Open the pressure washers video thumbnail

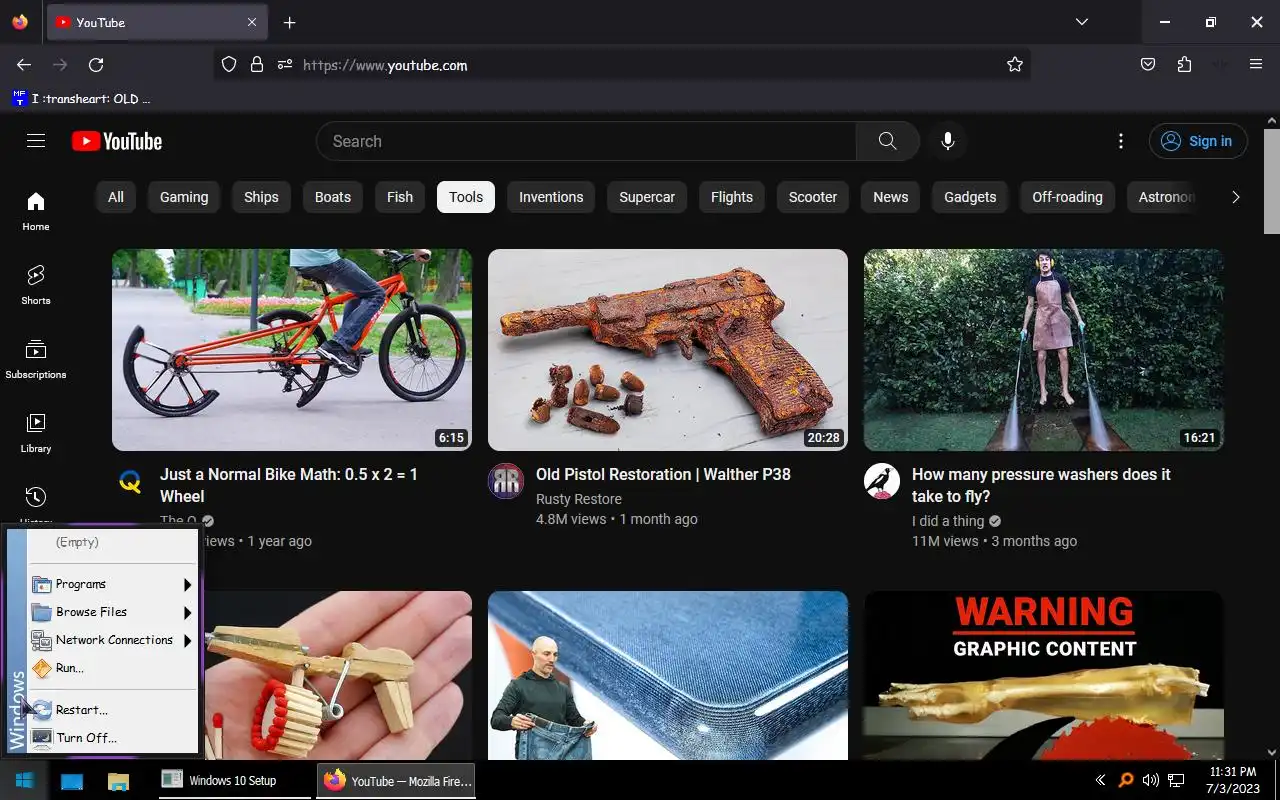pos(1044,350)
